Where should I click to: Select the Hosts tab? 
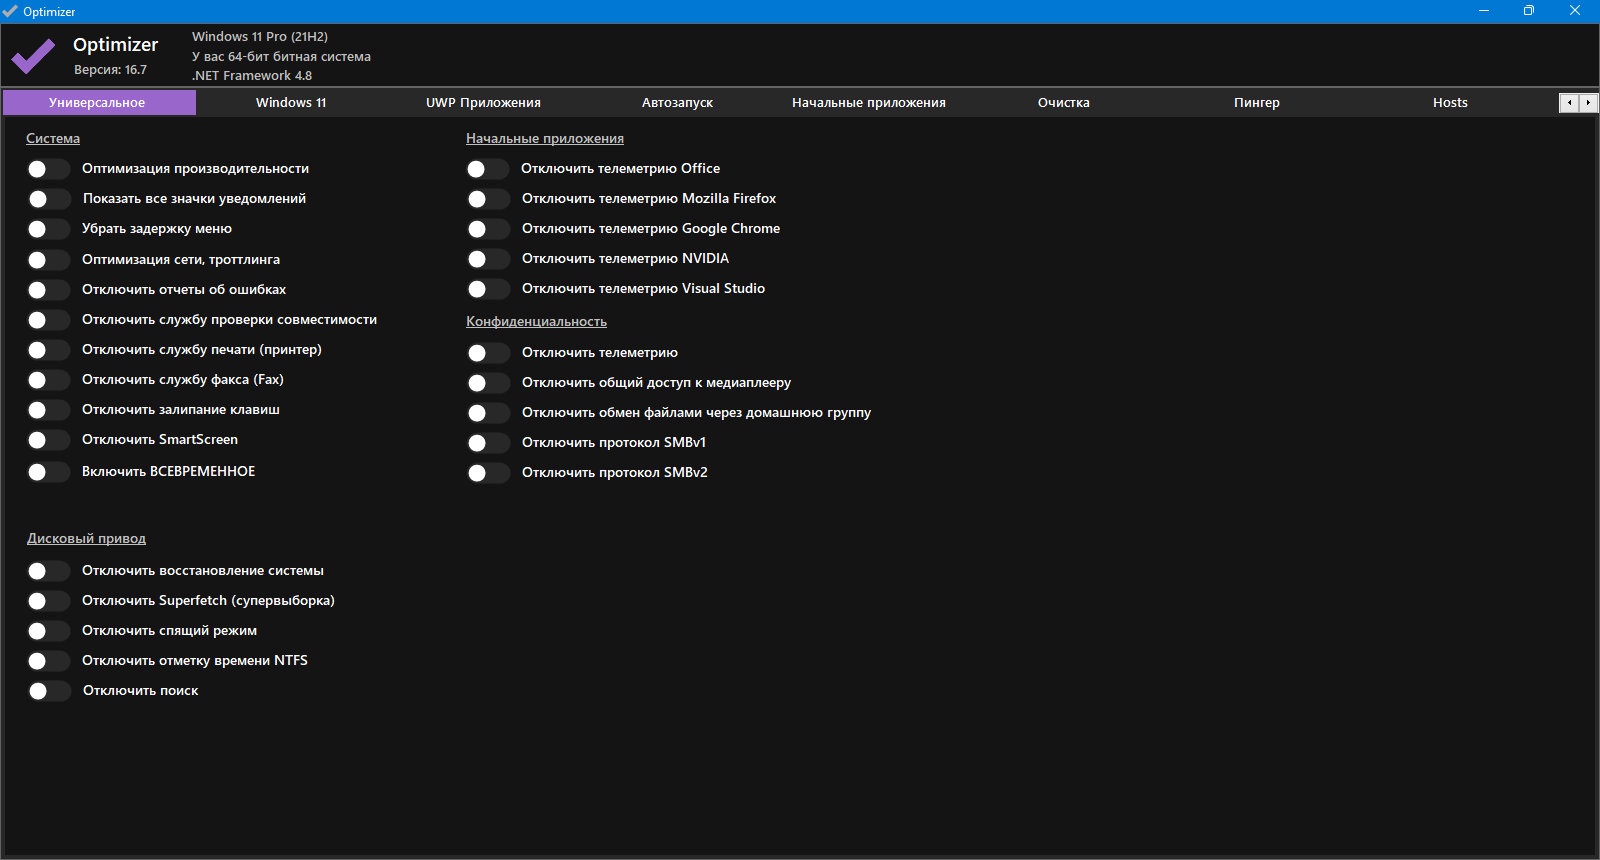(x=1450, y=102)
